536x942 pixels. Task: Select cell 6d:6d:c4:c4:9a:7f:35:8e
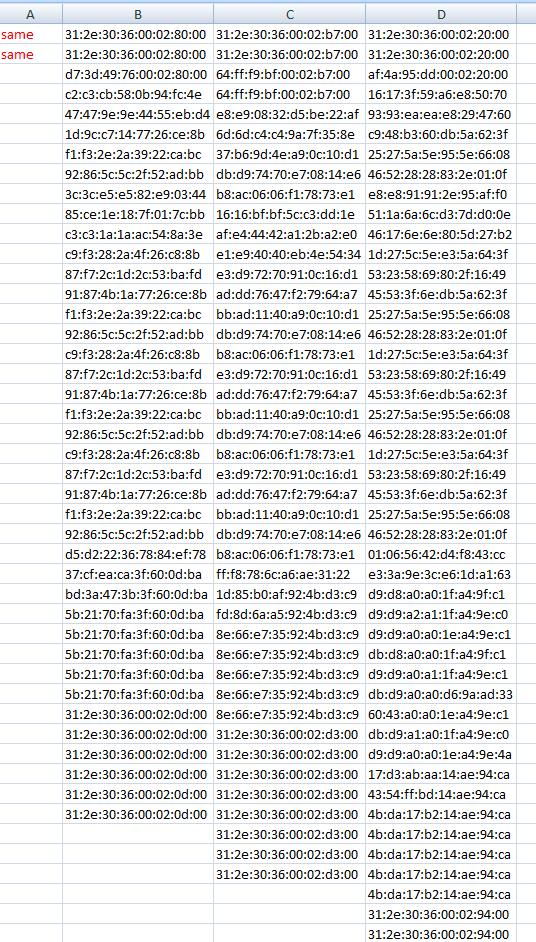[290, 135]
